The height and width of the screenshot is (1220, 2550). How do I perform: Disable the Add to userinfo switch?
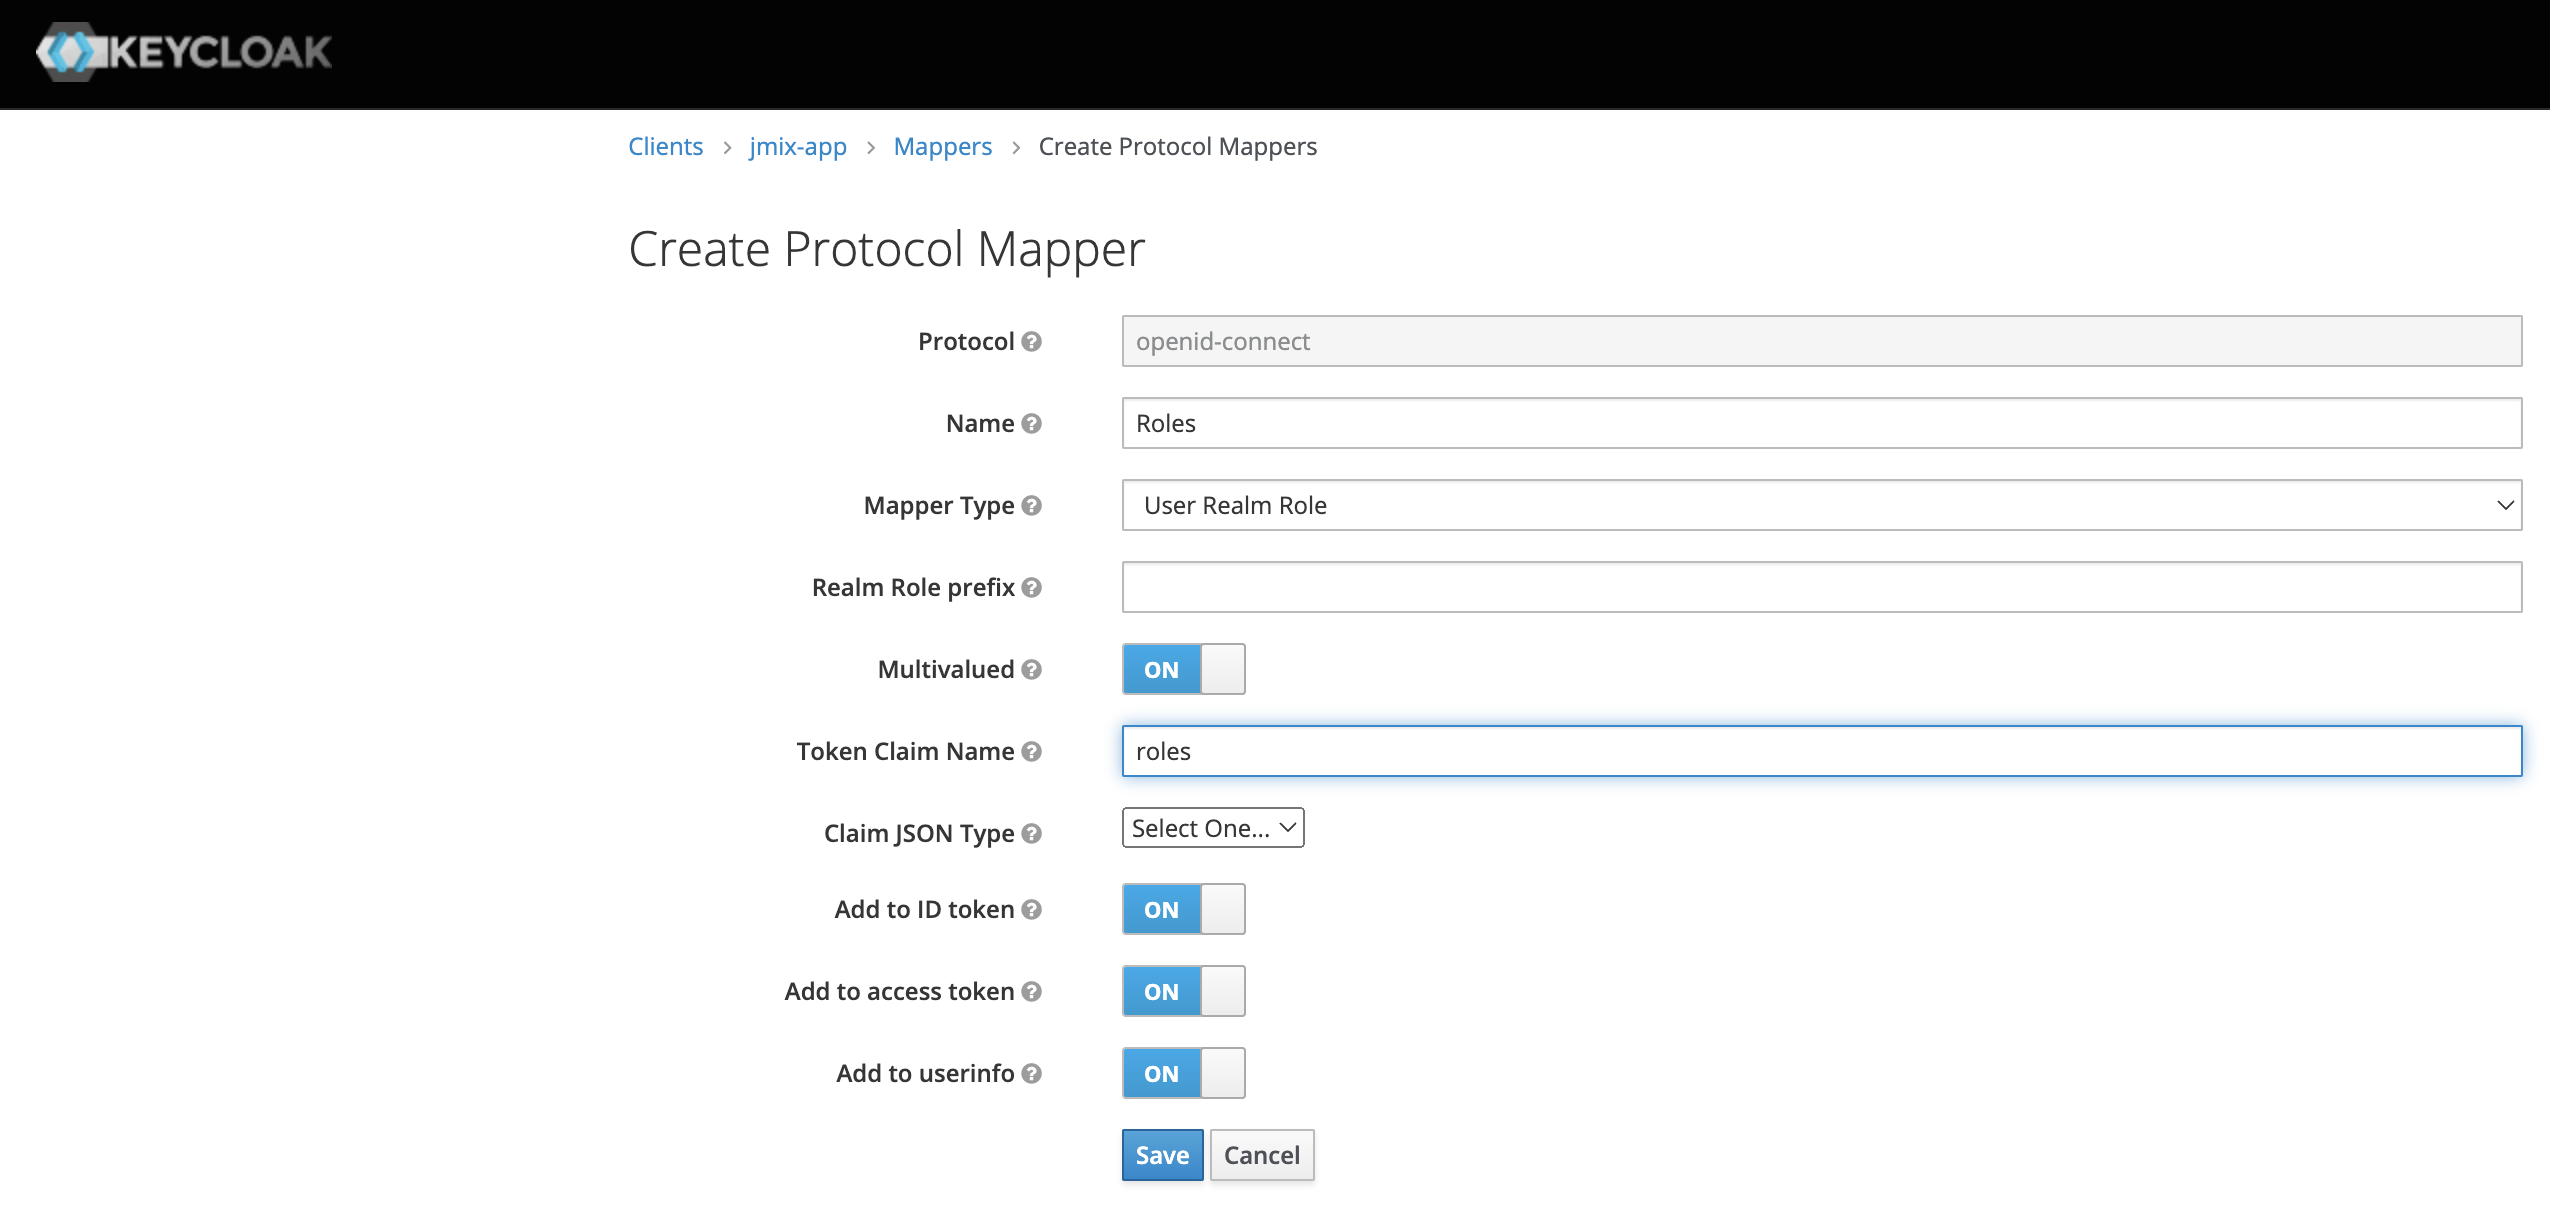click(1183, 1073)
